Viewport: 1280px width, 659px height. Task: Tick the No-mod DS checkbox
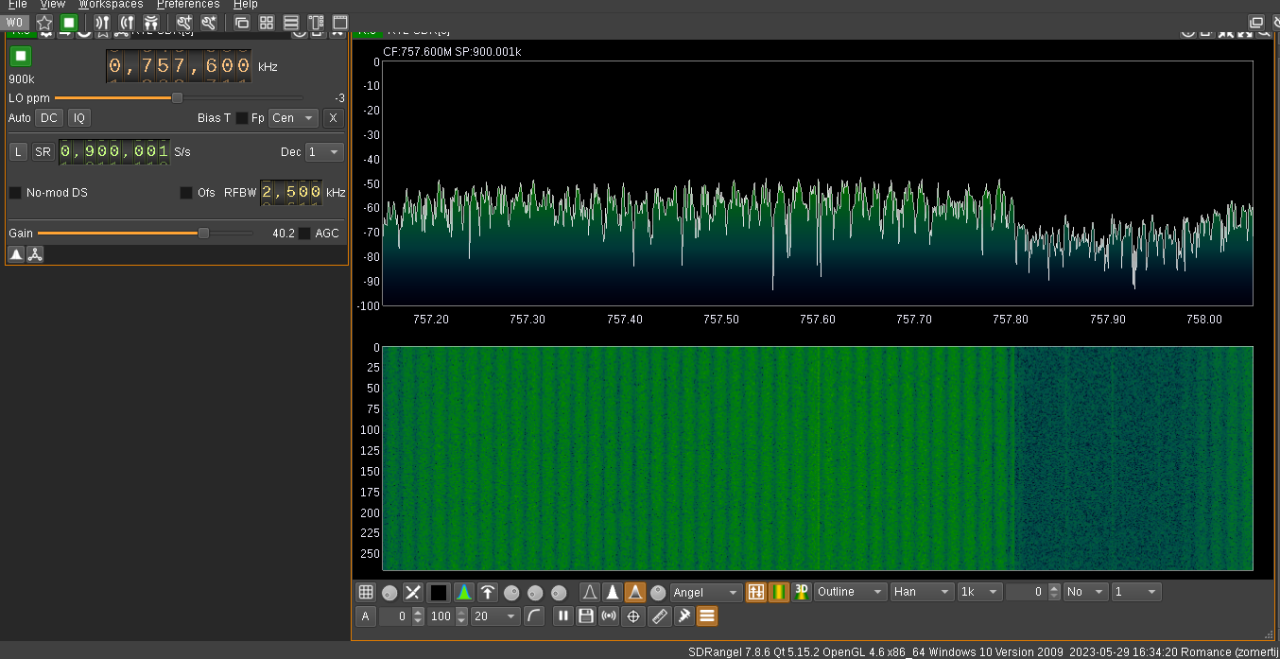[15, 192]
